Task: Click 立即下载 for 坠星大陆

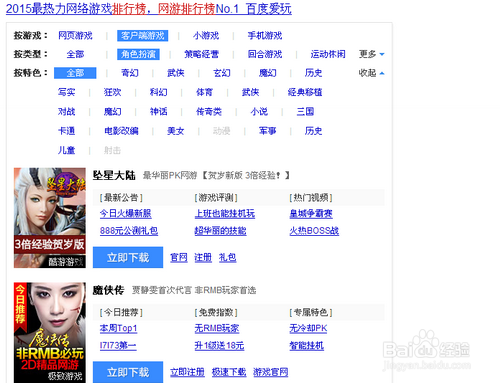Action: point(128,257)
